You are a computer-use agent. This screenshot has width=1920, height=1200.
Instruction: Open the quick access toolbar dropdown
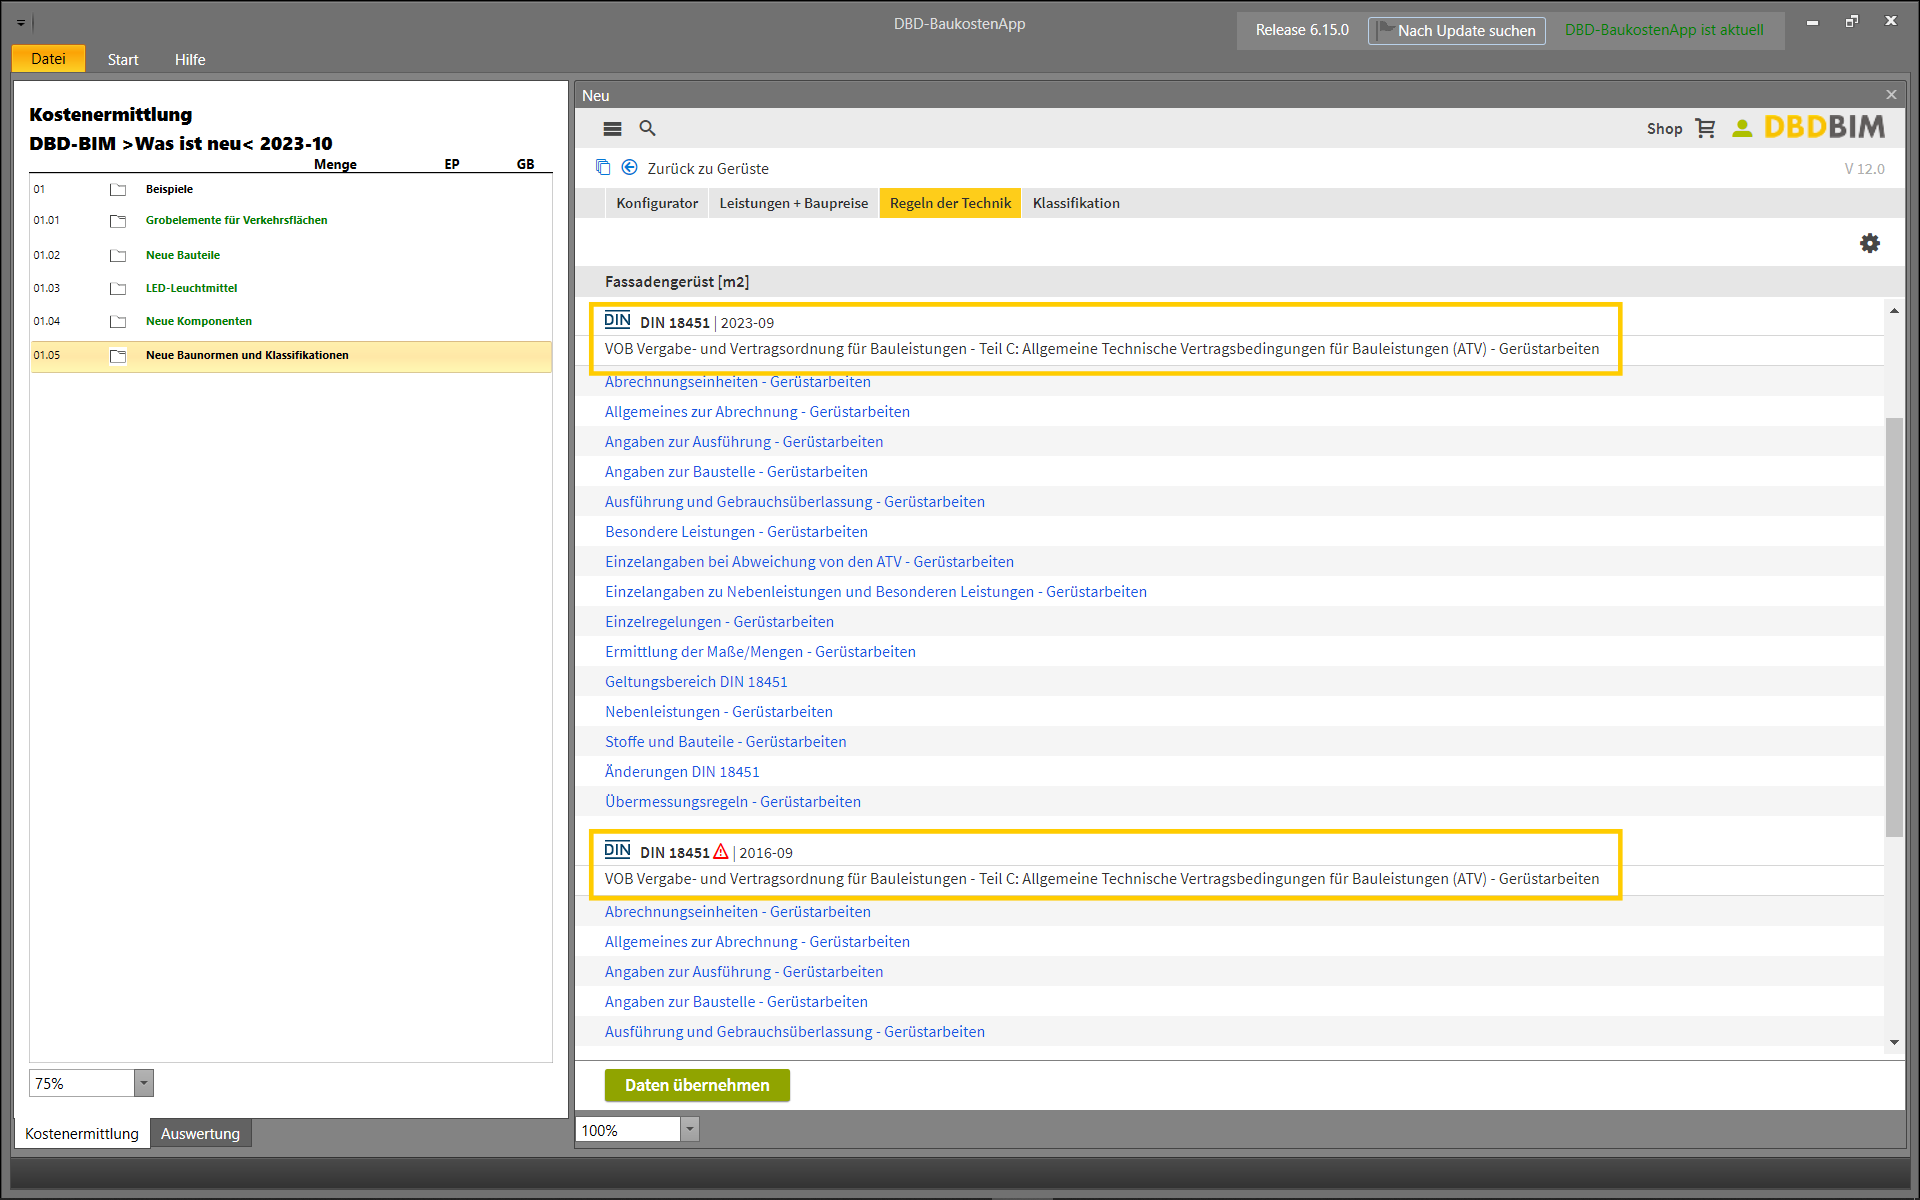tap(21, 22)
